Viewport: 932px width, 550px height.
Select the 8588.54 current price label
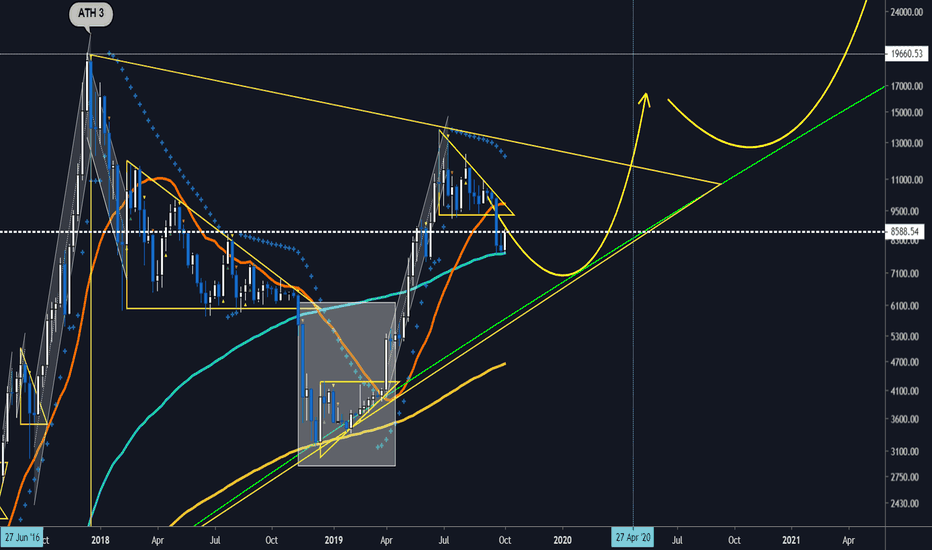(x=905, y=231)
